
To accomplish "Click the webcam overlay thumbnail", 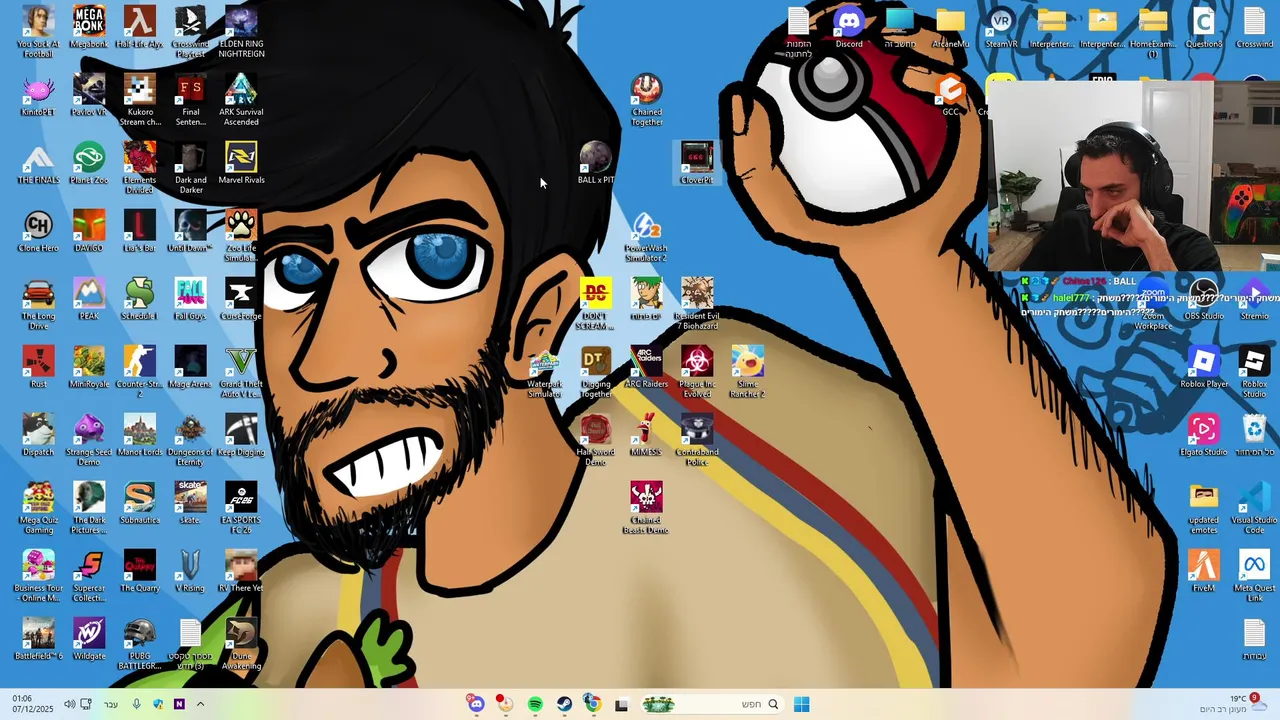I will point(1133,177).
